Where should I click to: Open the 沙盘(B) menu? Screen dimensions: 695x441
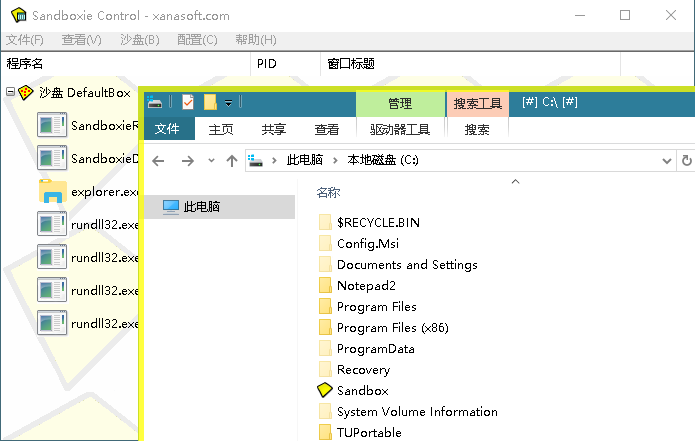(x=139, y=40)
